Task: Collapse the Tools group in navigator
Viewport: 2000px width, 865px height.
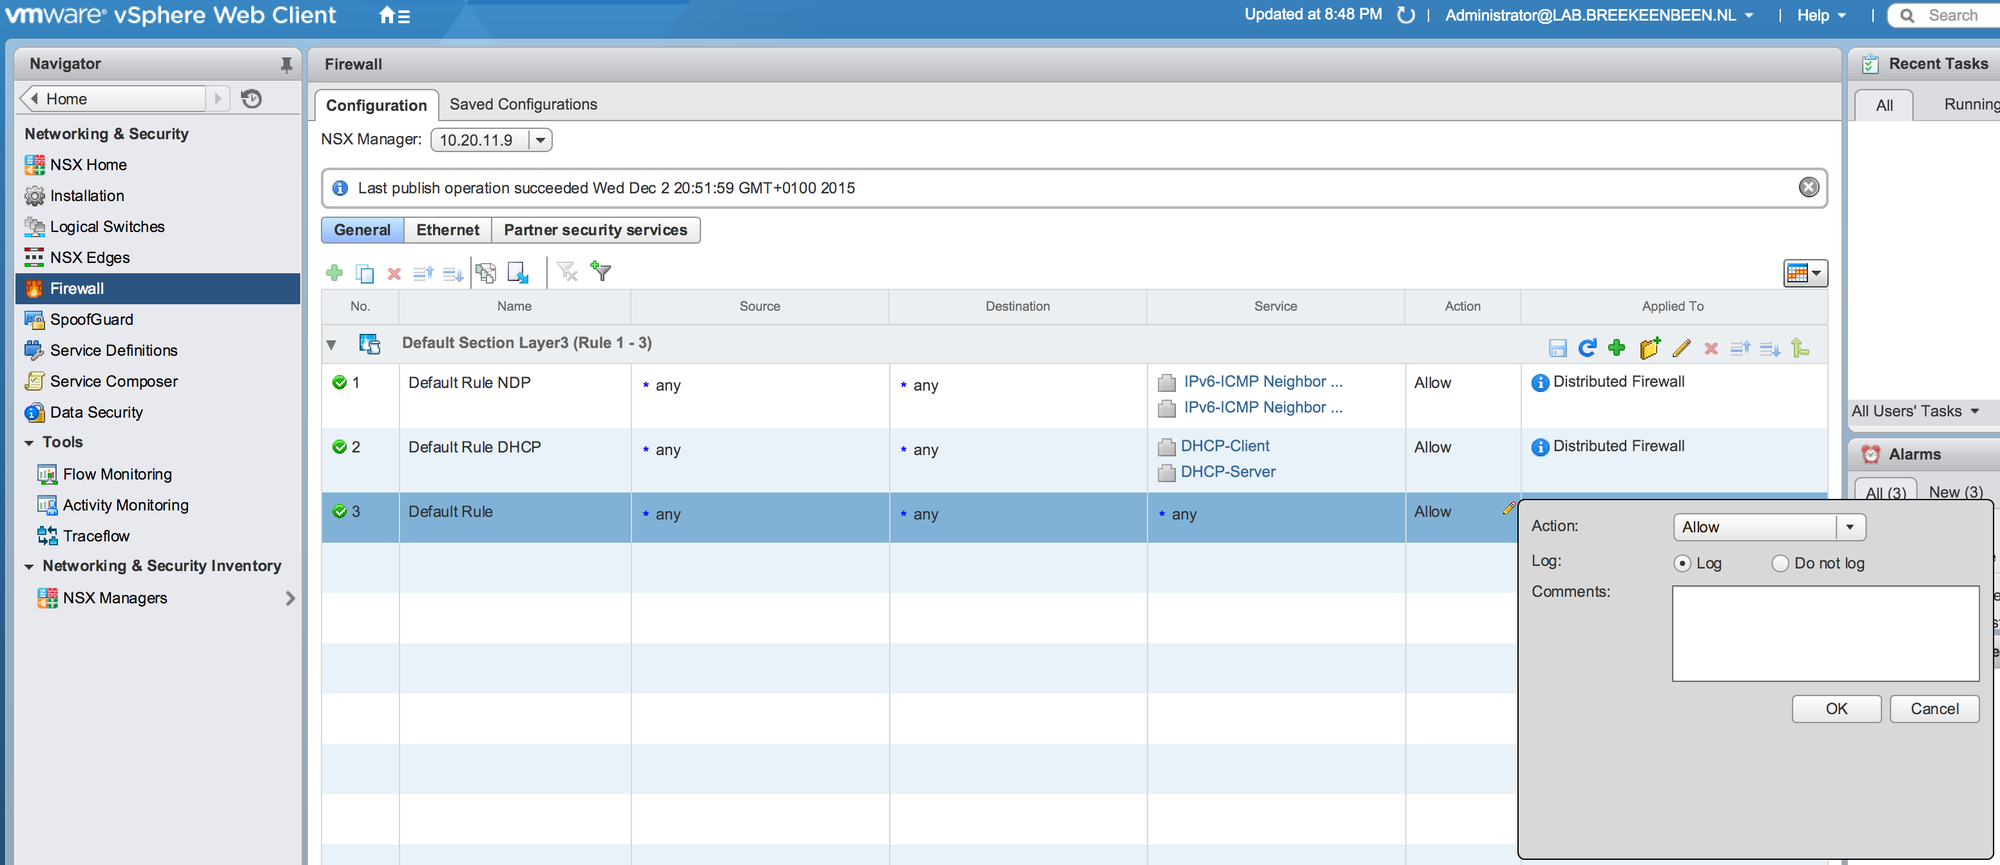Action: click(29, 443)
